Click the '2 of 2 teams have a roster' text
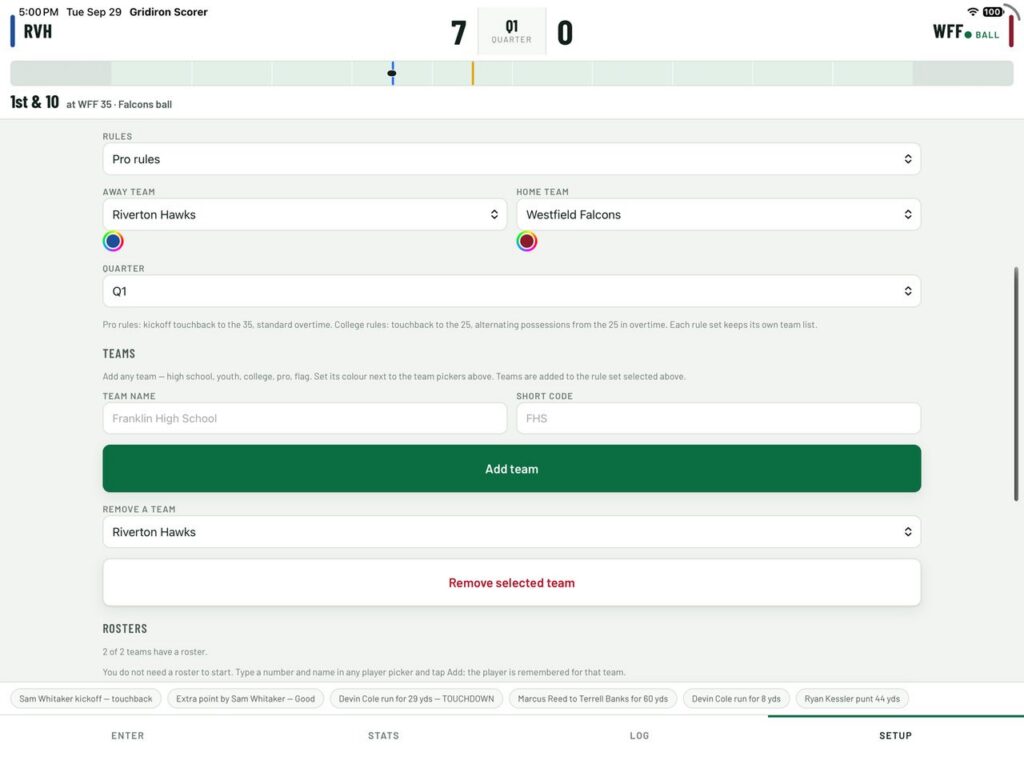Image resolution: width=1024 pixels, height=768 pixels. pyautogui.click(x=155, y=652)
